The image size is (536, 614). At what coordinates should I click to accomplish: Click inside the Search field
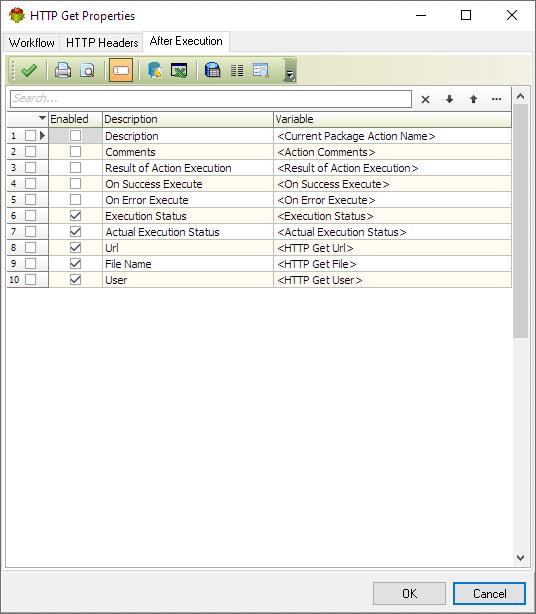[211, 99]
